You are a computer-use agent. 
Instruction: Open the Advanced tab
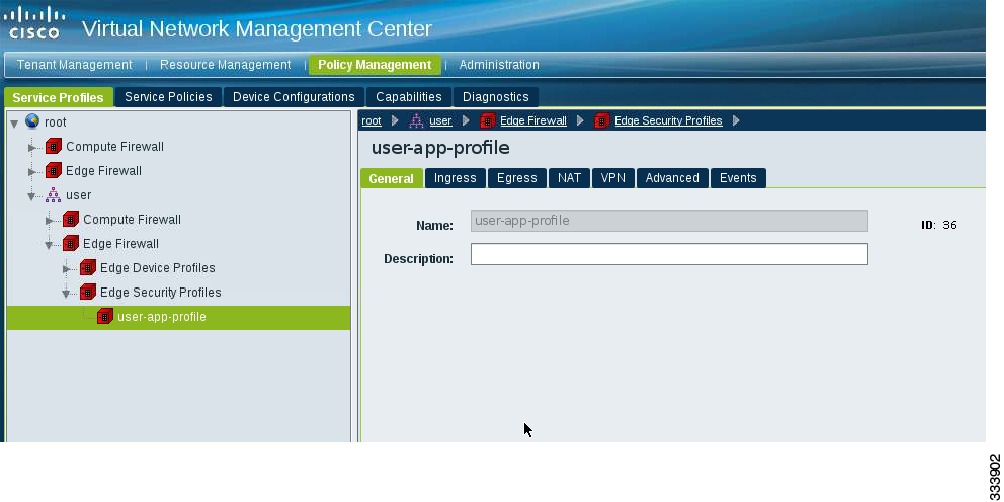(x=672, y=178)
